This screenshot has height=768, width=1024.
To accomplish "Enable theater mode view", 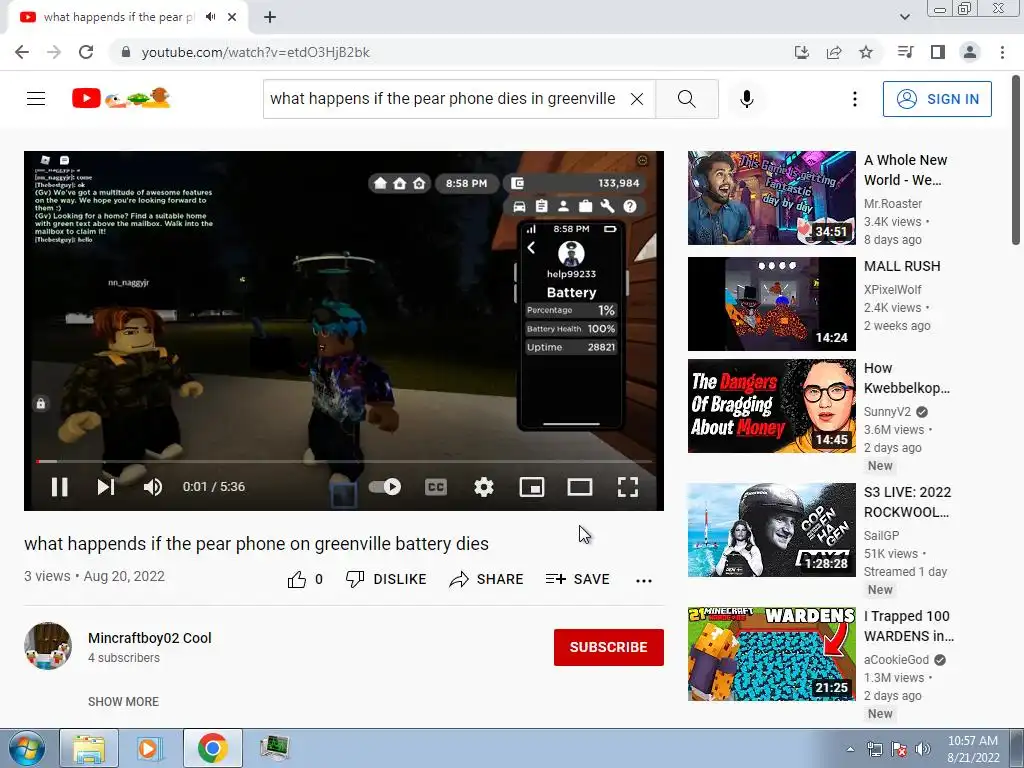I will [580, 487].
